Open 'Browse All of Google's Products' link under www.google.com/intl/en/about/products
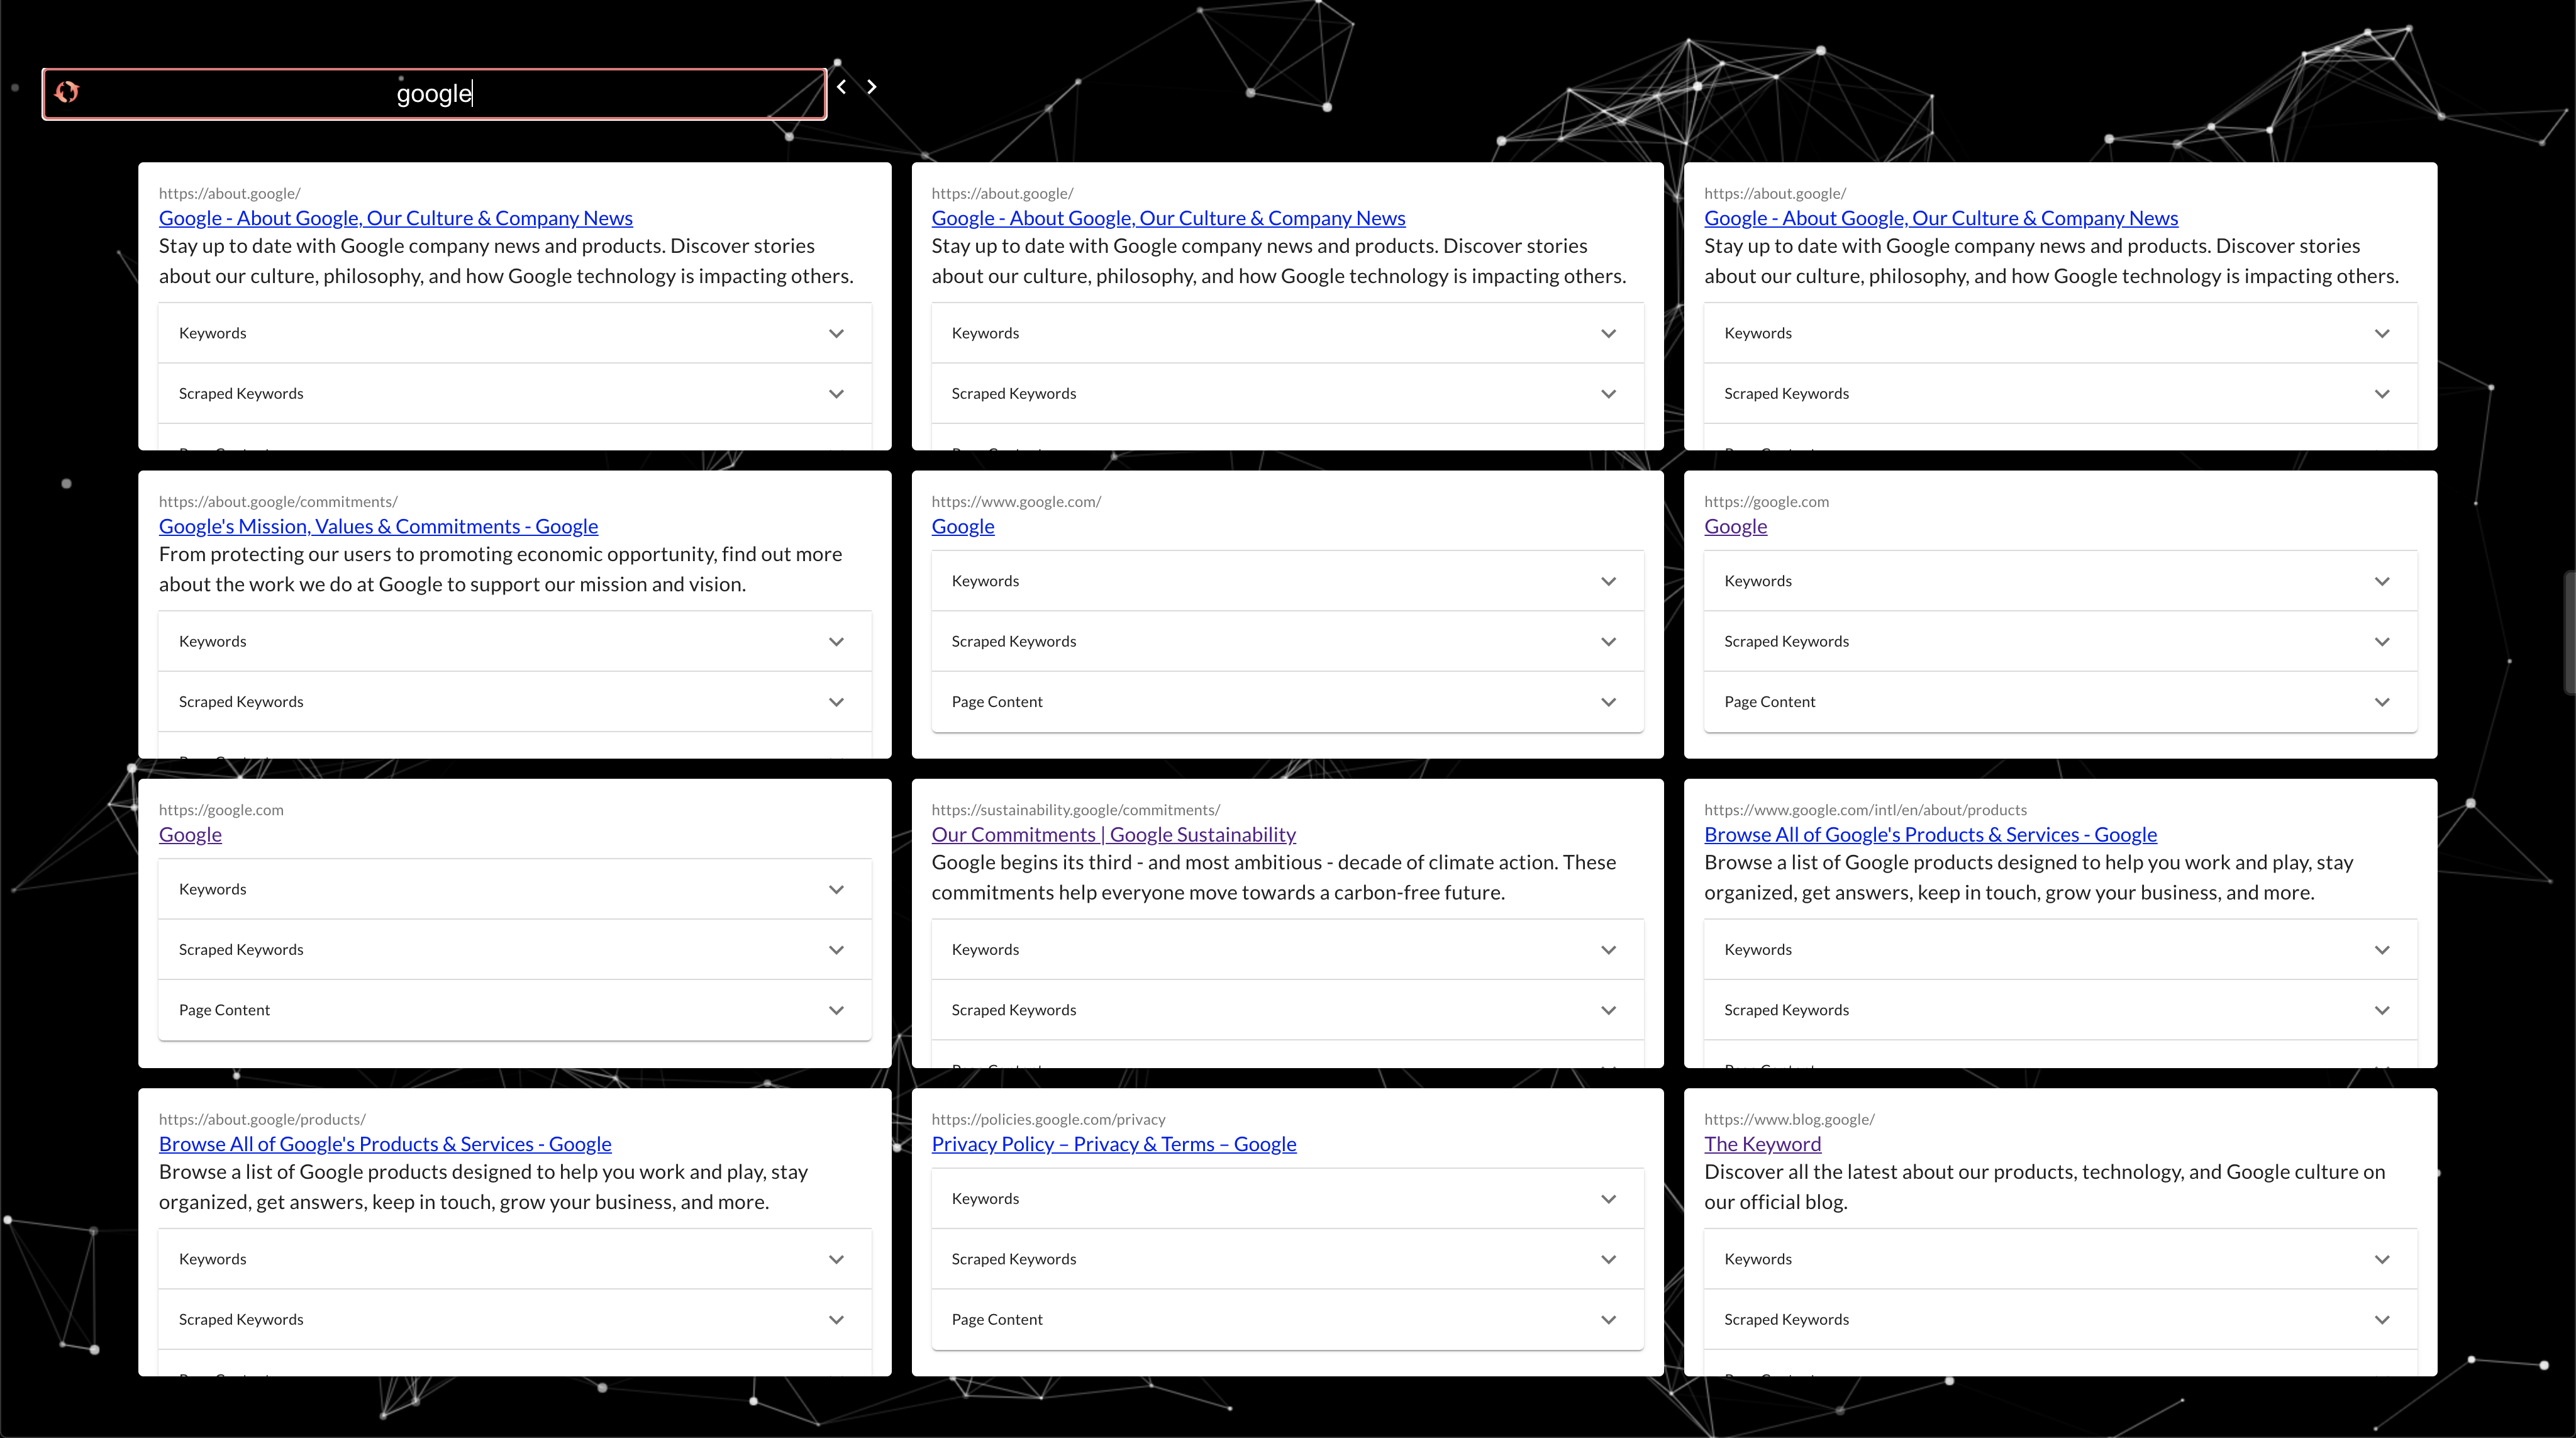Viewport: 2576px width, 1438px height. tap(1930, 834)
